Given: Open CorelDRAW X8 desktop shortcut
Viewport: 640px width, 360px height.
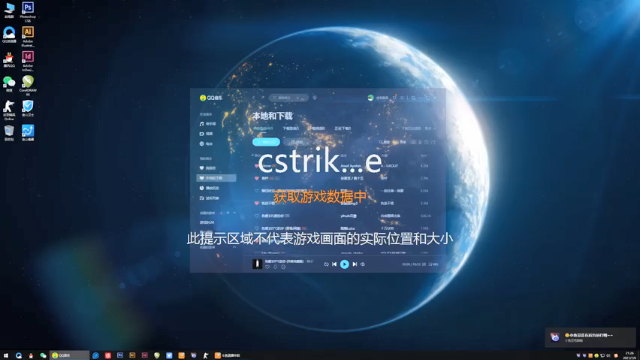Looking at the screenshot, I should (28, 86).
